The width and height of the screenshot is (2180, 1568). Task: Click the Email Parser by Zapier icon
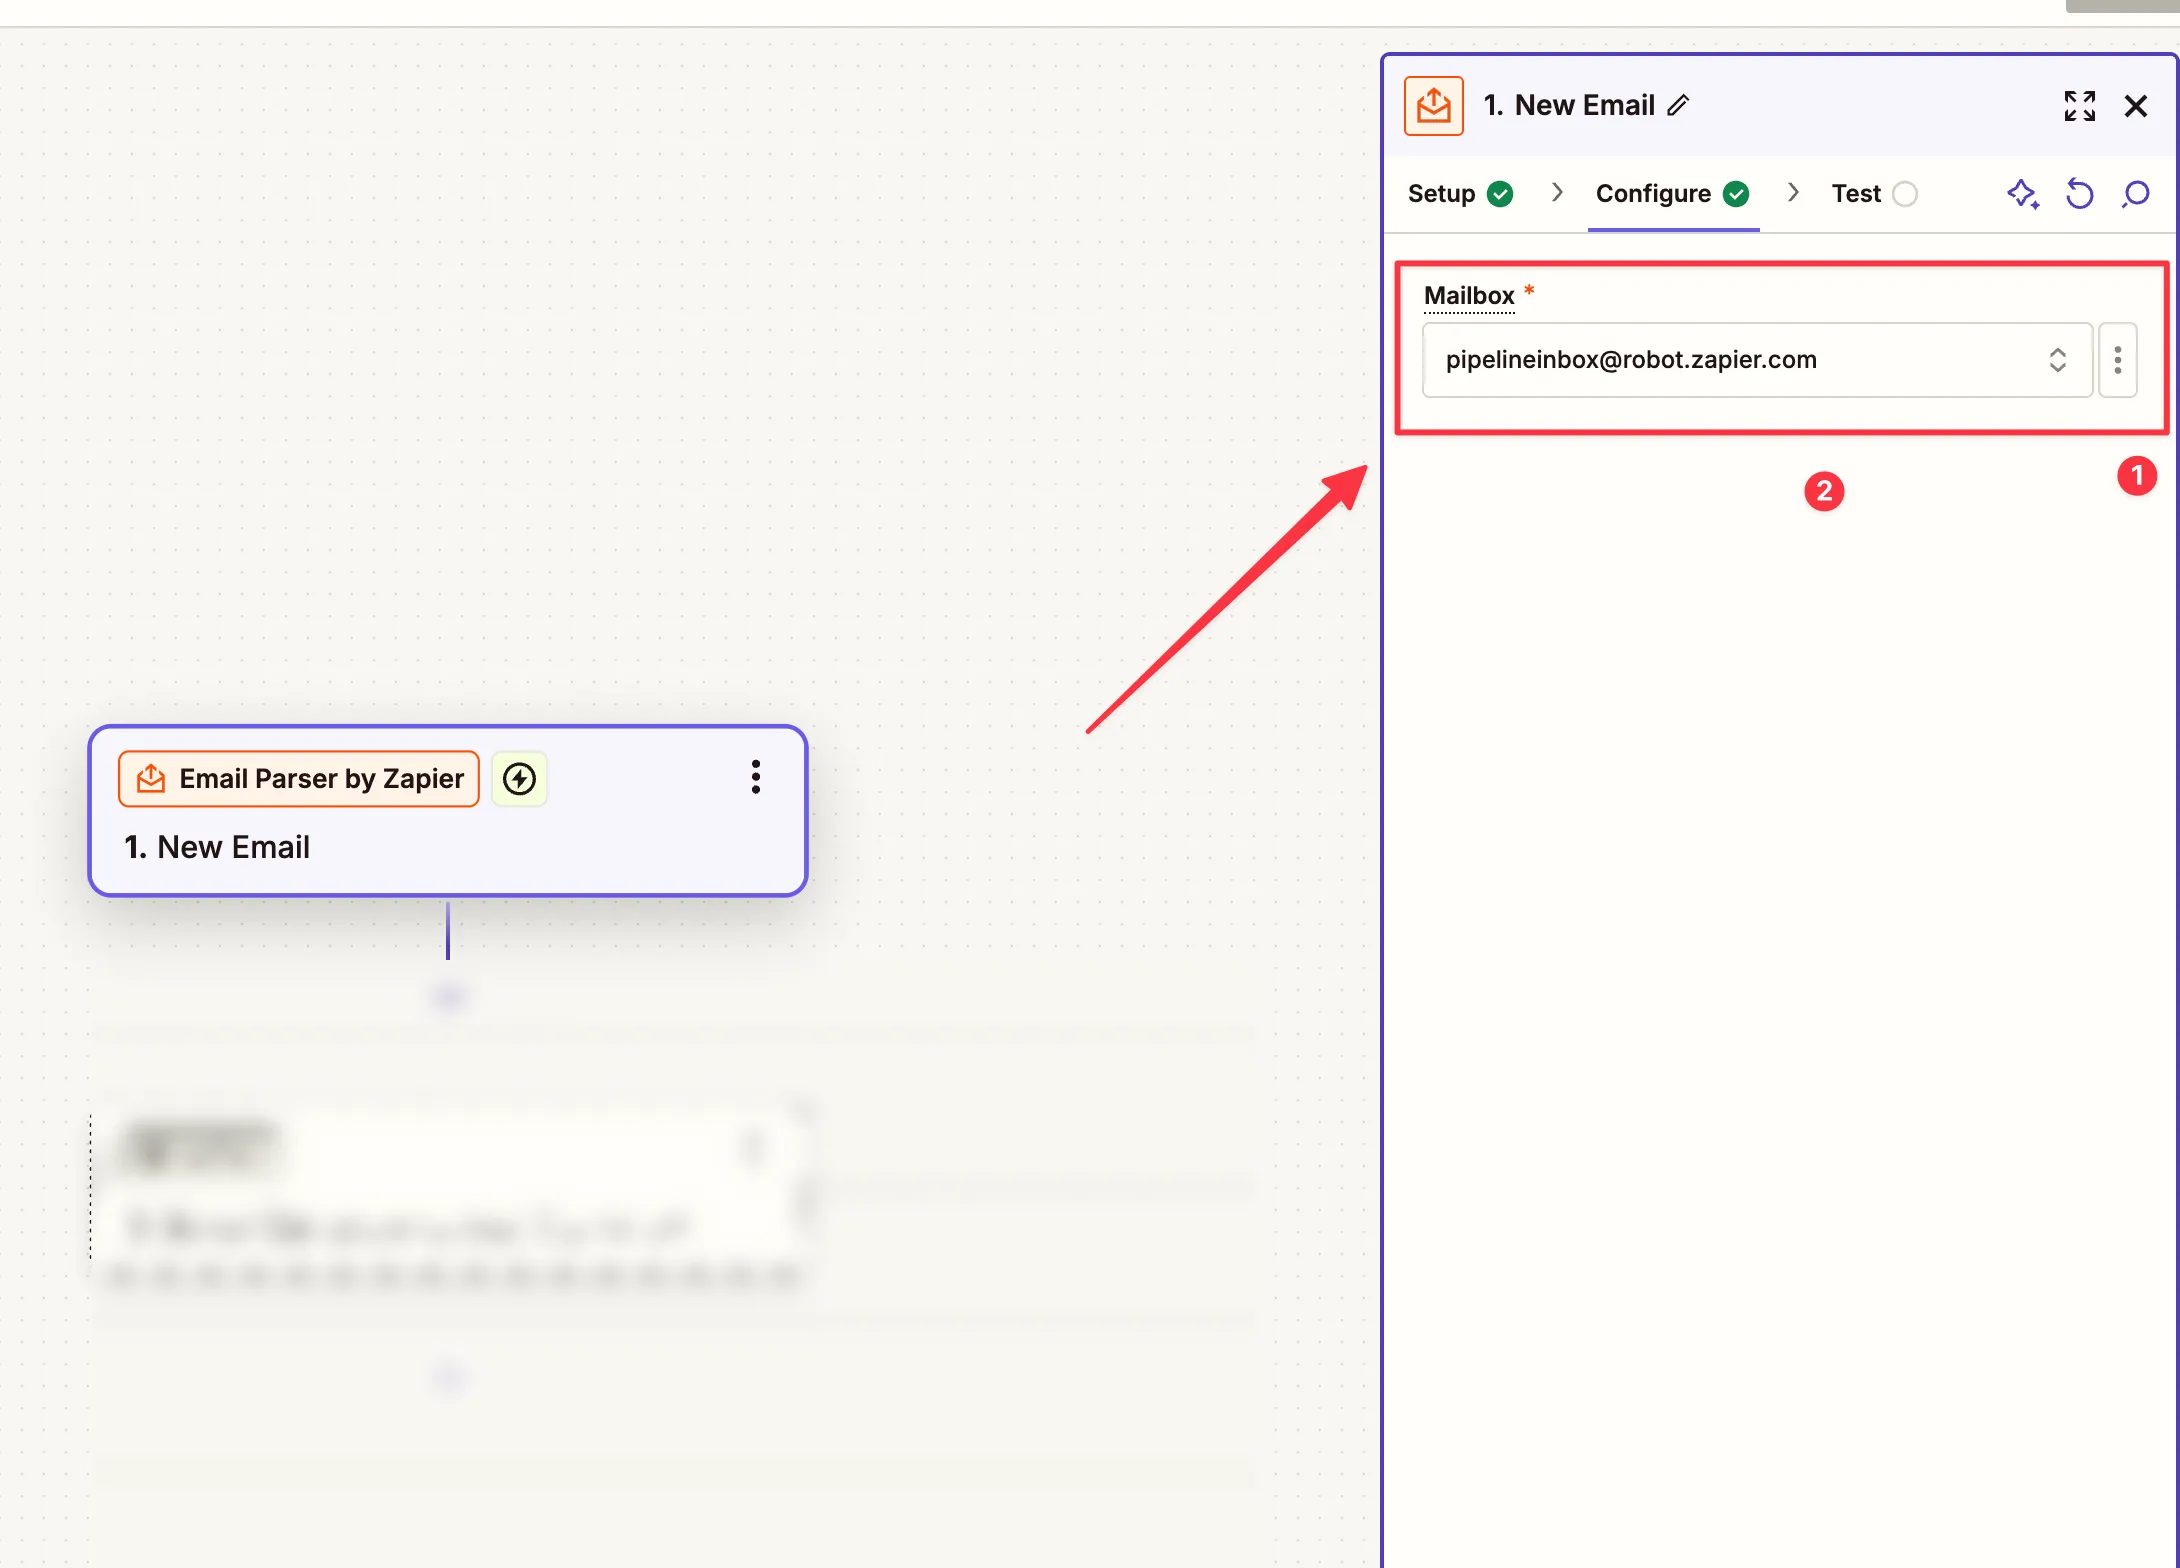point(149,779)
